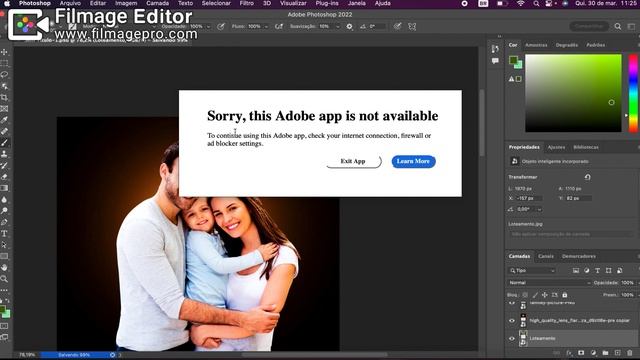
Task: Select the Gradient tool
Action: tap(4, 188)
